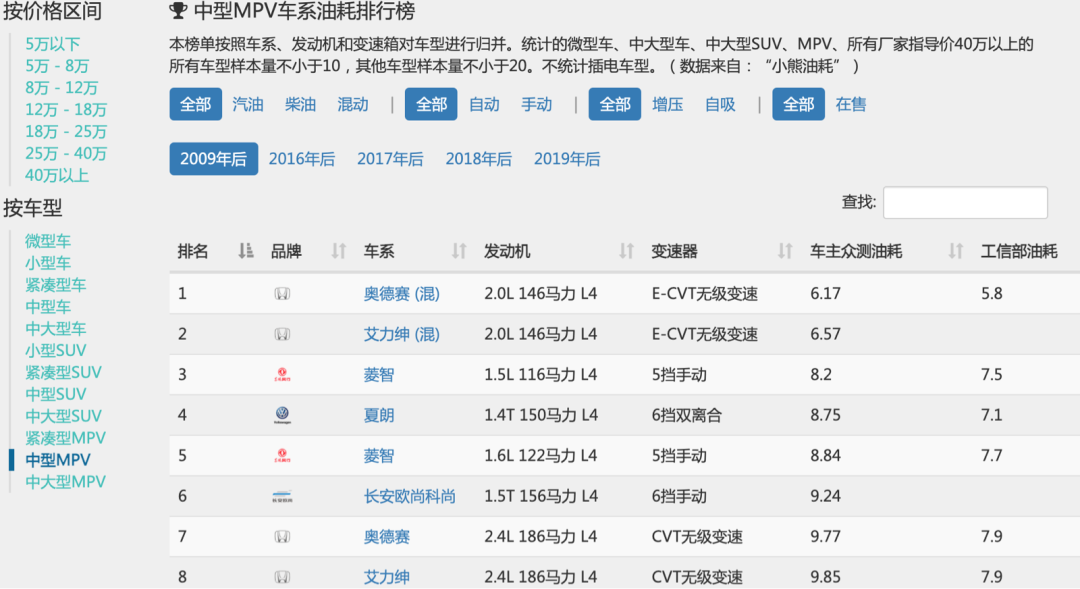Image resolution: width=1080 pixels, height=589 pixels.
Task: Filter by 增压 engines
Action: coord(667,104)
